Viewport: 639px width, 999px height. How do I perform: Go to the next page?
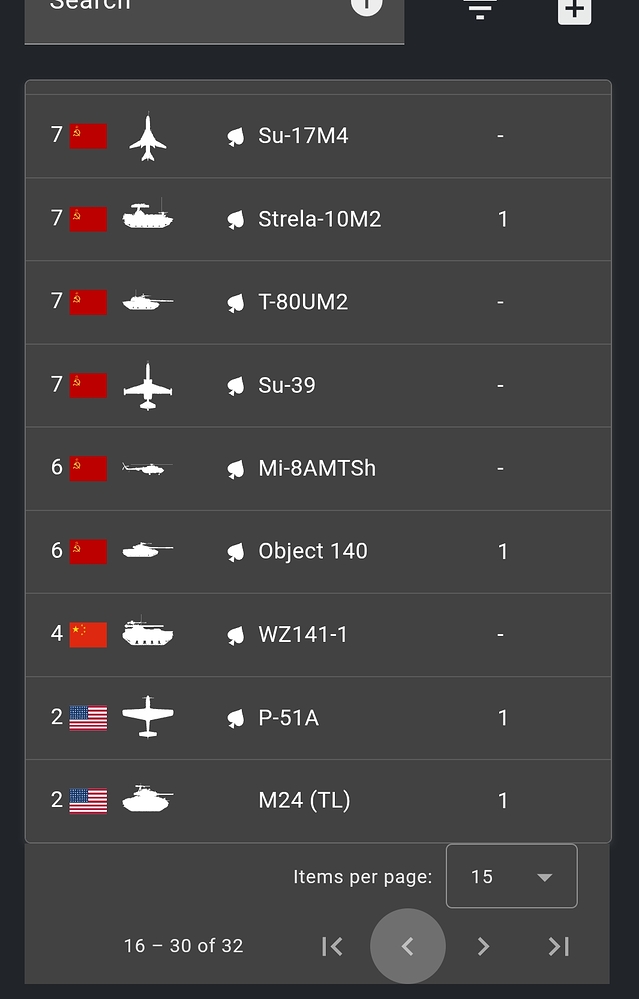coord(483,946)
